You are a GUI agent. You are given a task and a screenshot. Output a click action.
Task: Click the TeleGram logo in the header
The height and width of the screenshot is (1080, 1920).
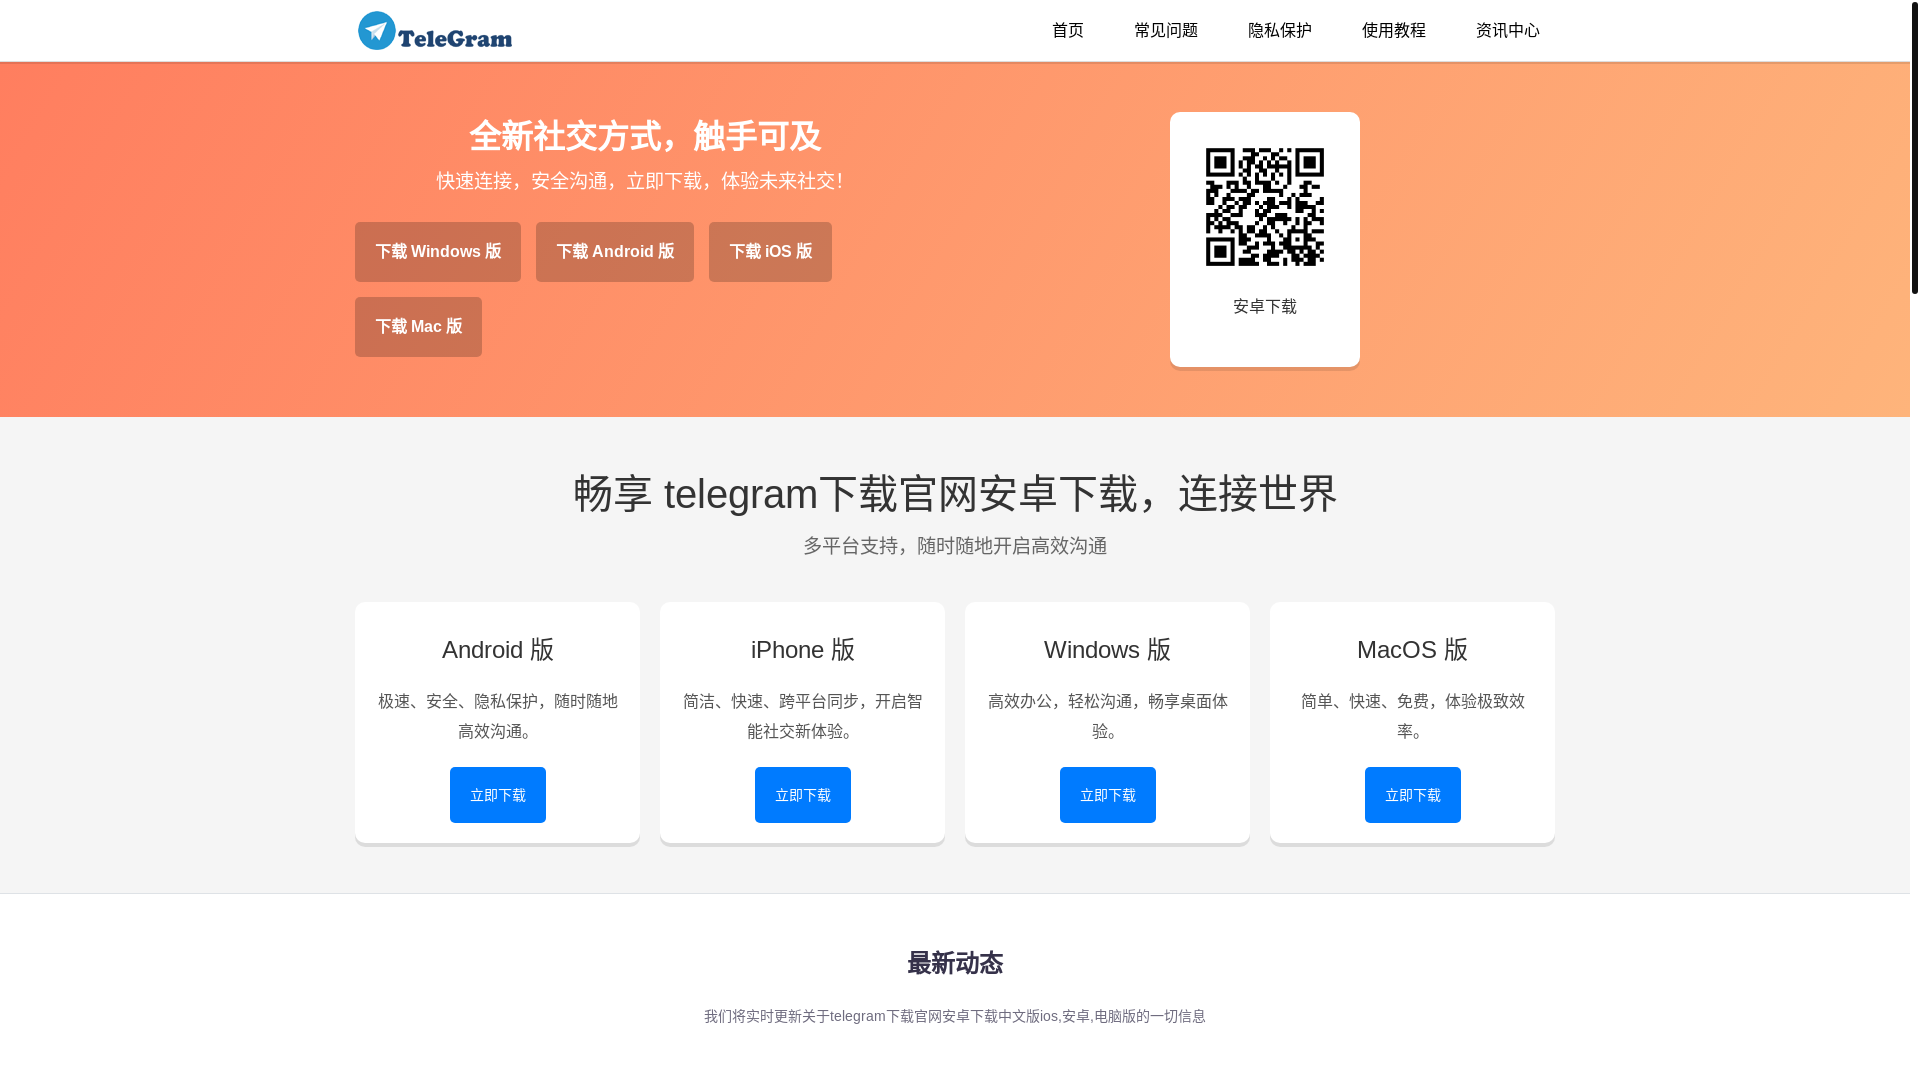(x=435, y=31)
